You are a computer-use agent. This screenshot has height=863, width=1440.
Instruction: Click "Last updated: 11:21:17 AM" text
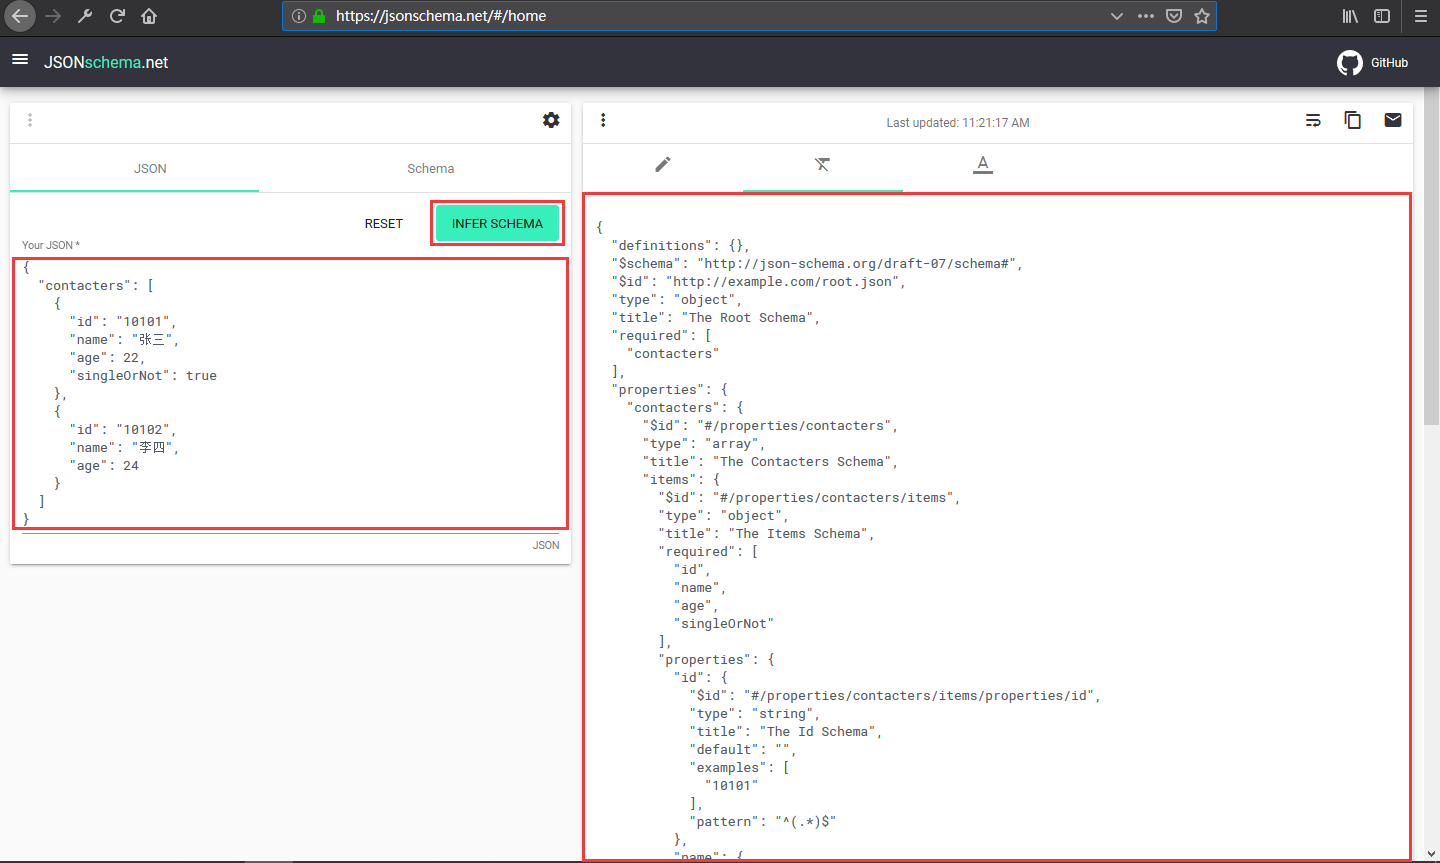point(957,123)
